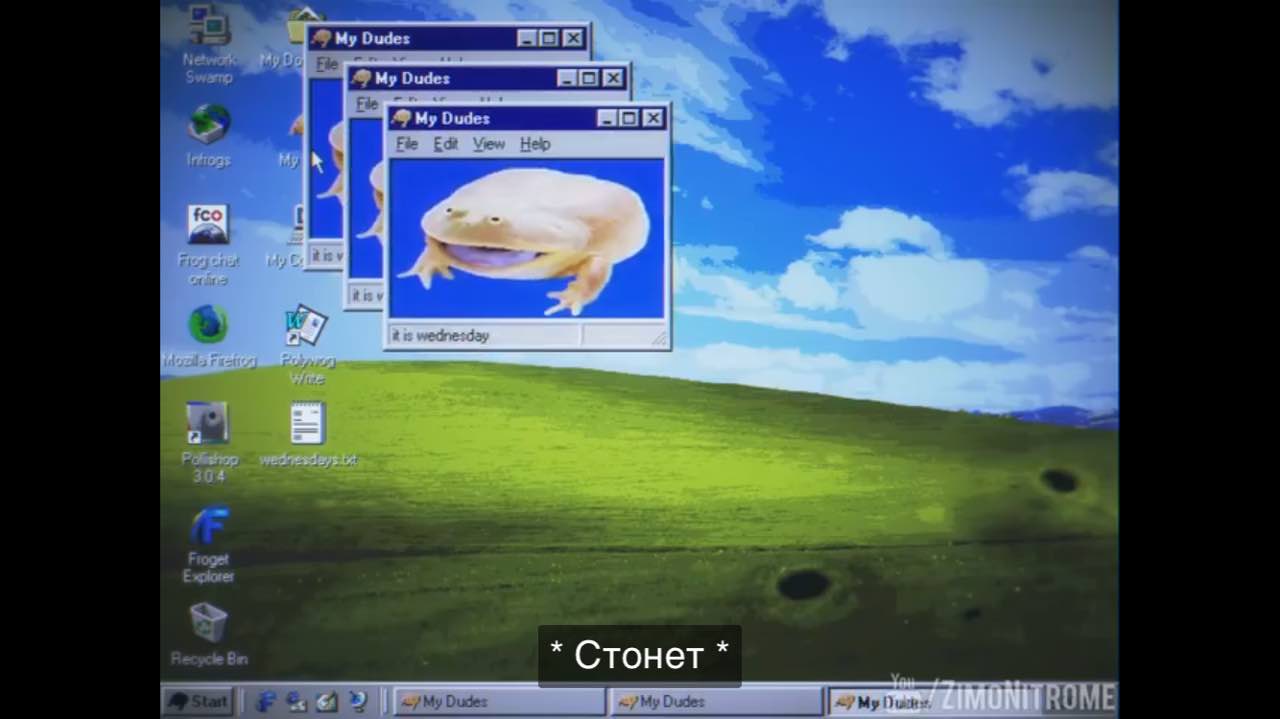Open File menu in rearmost My Dudes window
Screen dimensions: 1280x719
[327, 64]
